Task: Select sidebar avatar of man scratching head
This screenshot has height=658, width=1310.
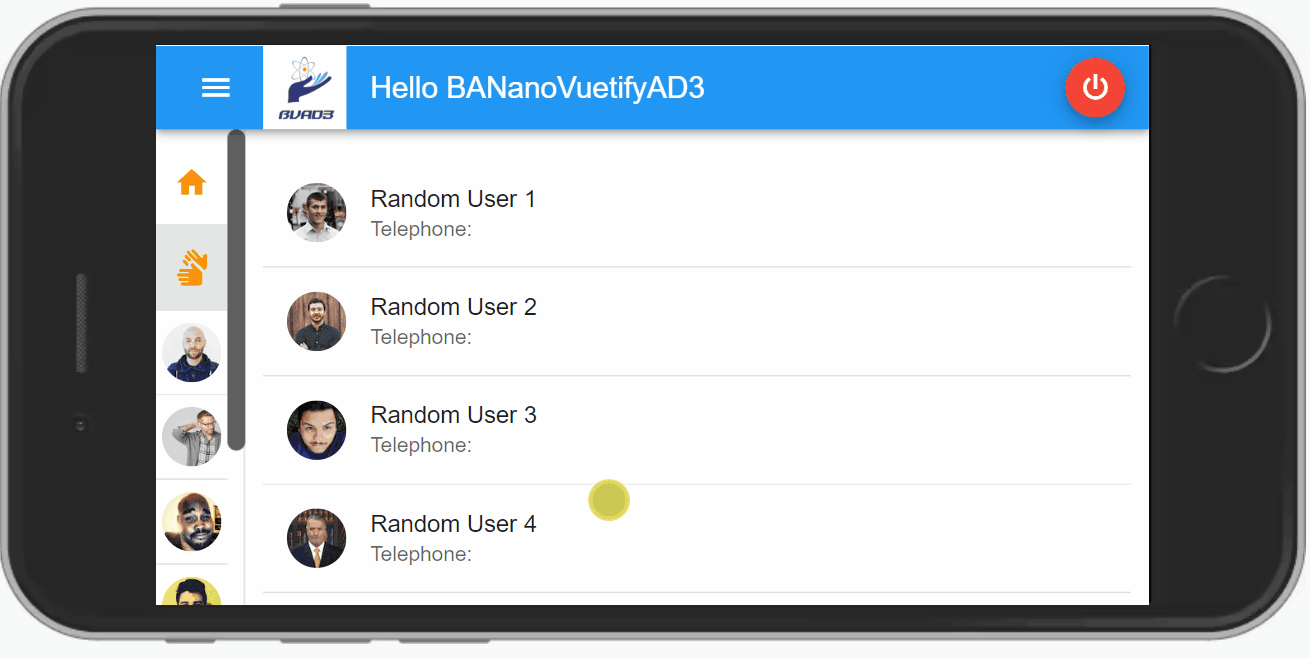Action: (x=191, y=437)
